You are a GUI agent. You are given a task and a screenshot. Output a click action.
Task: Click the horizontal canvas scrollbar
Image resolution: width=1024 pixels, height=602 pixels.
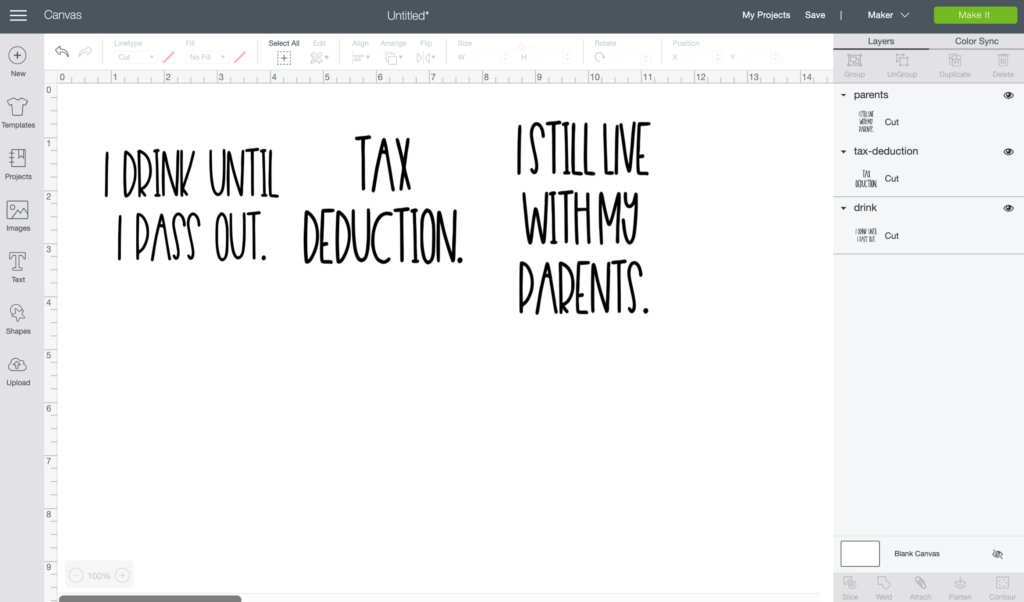(150, 598)
